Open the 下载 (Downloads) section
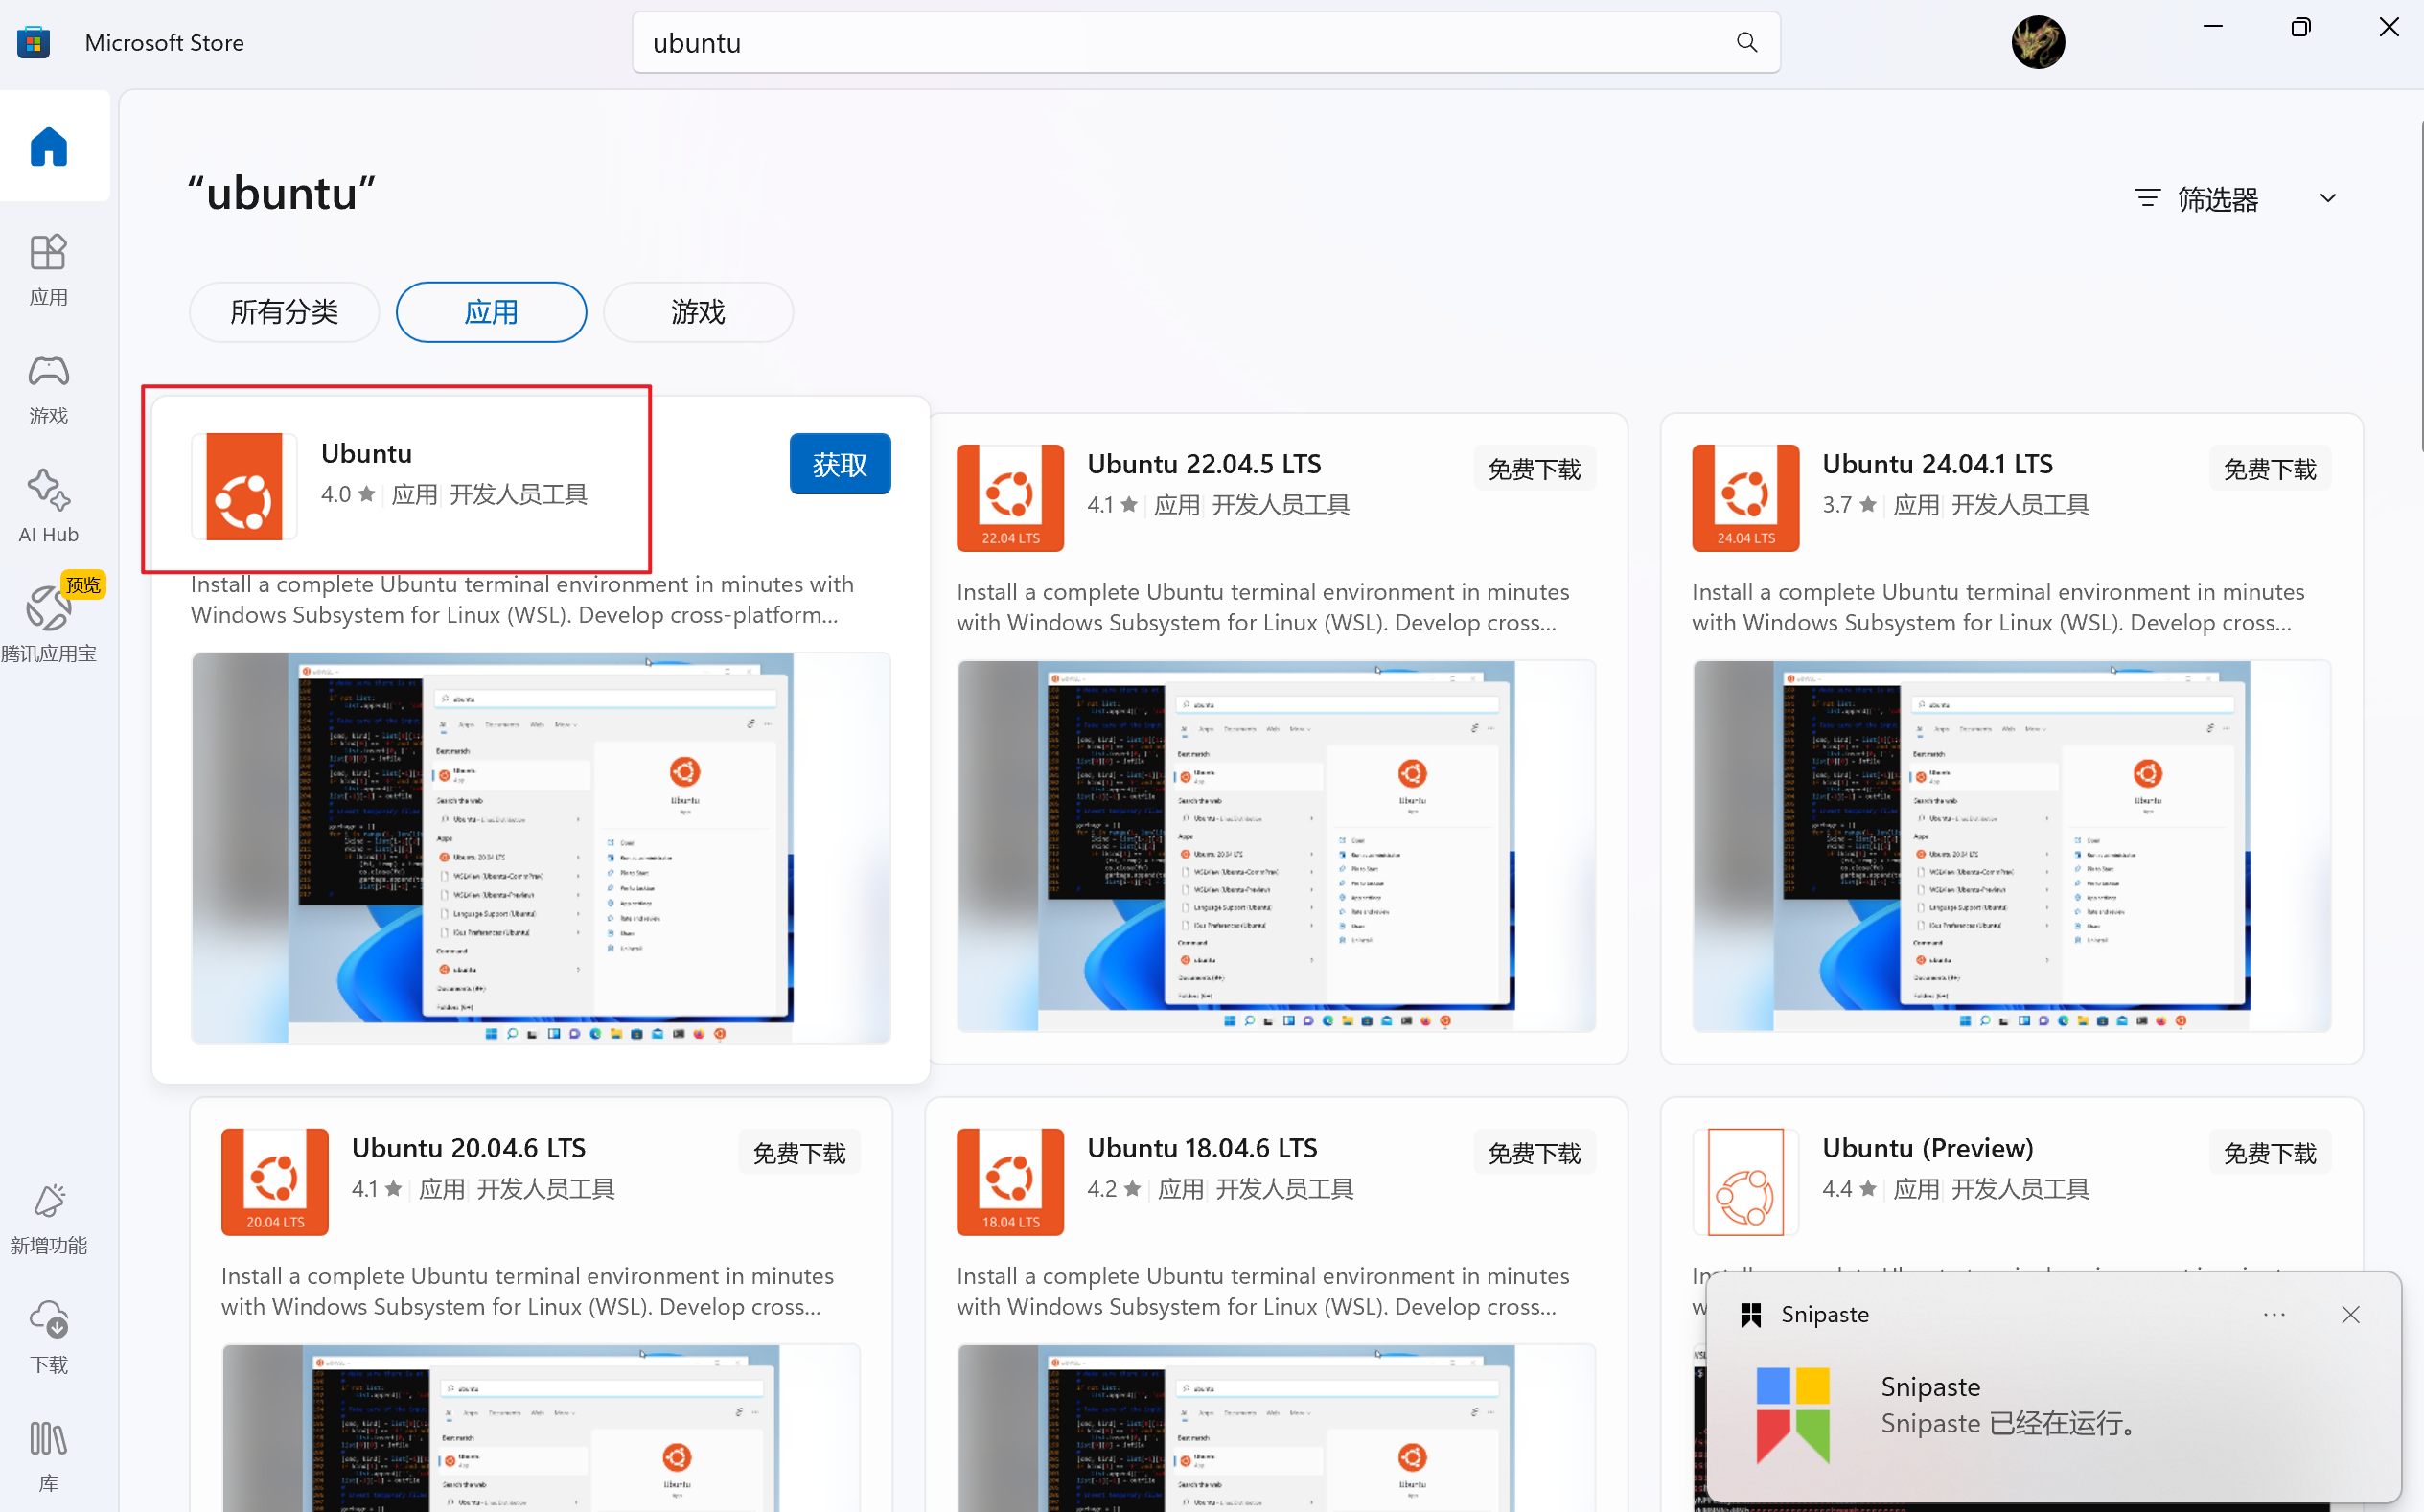The image size is (2424, 1512). point(48,1337)
